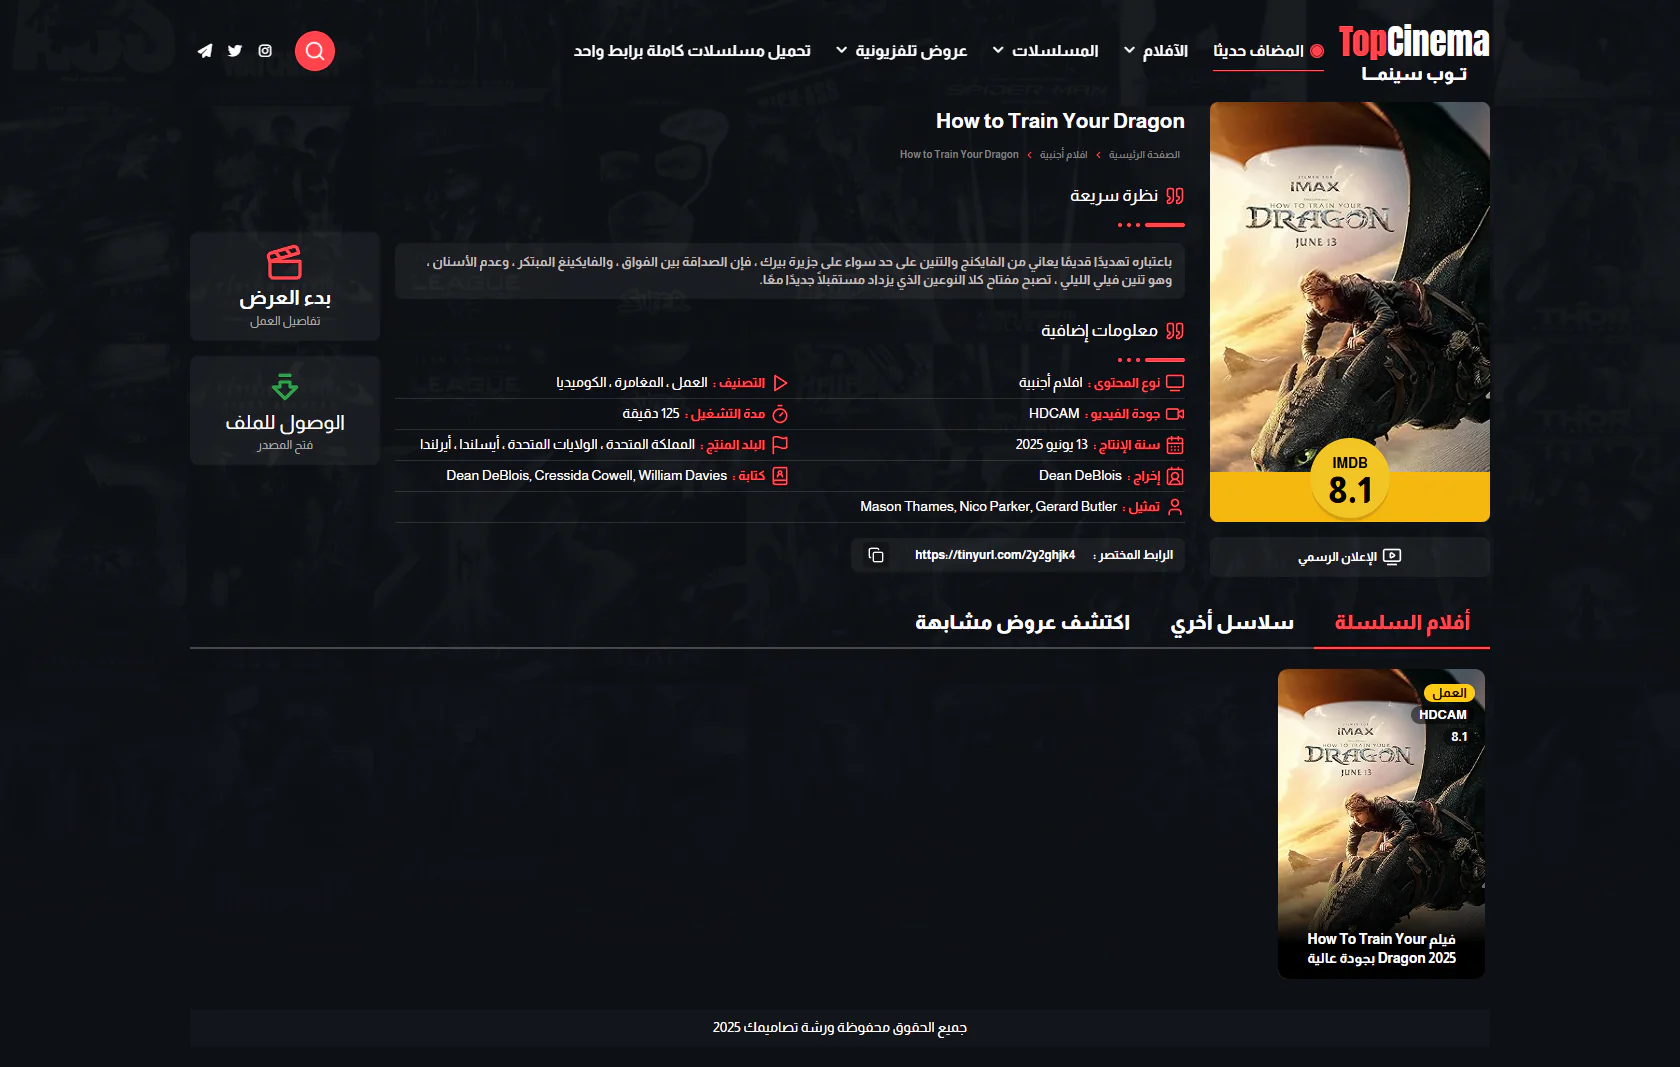Screen dimensions: 1680x1067
Task: Click the play icon beside الإعلان الرسمي
Action: point(1392,557)
